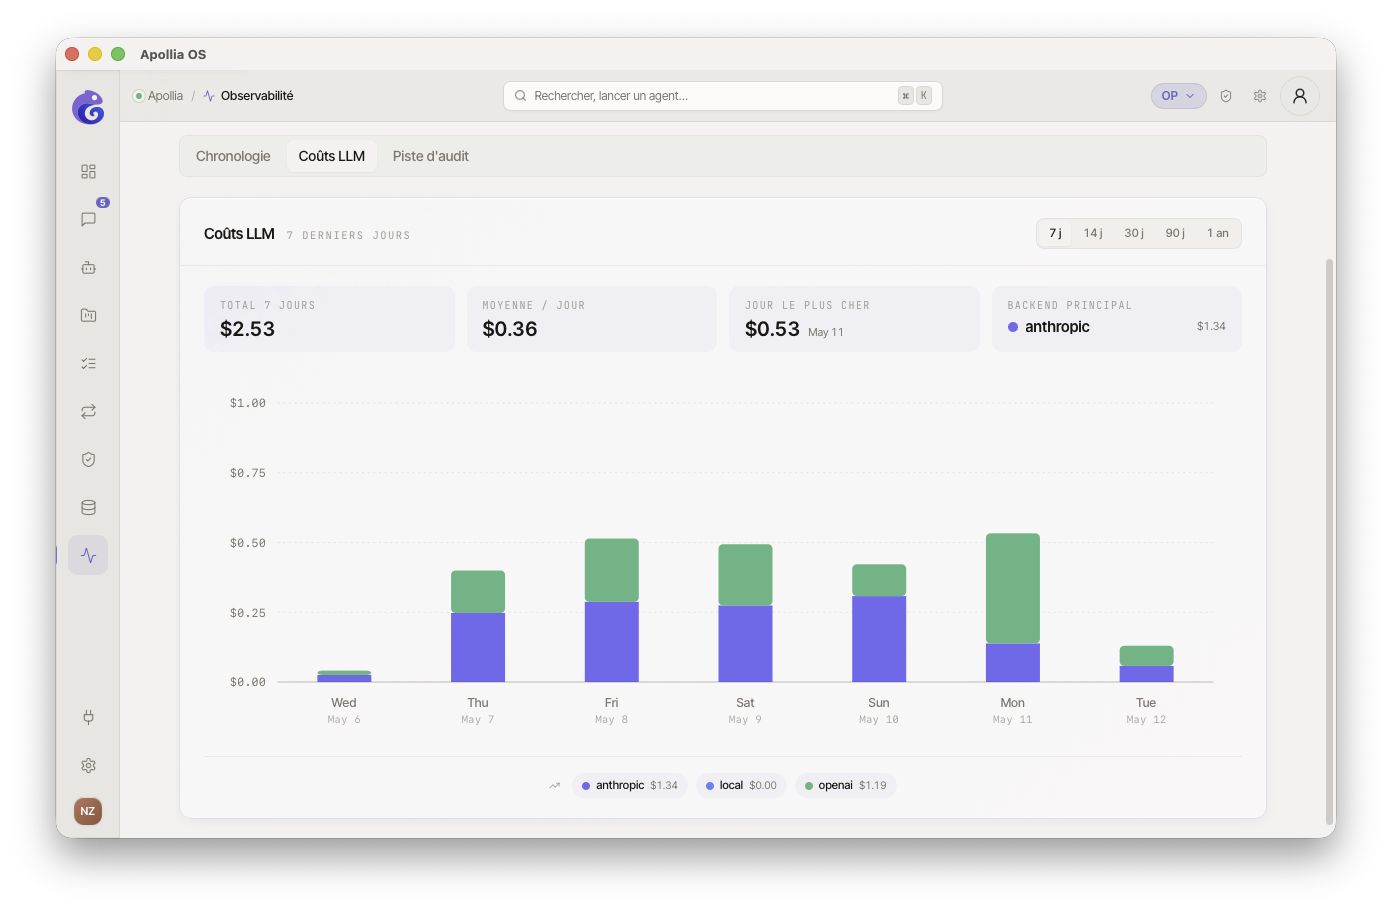This screenshot has height=912, width=1392.
Task: Open the user profile menu button
Action: 1300,96
